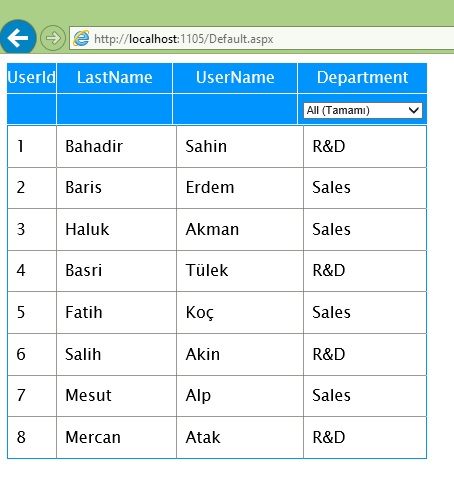Click the Sales department cell for Mesut
Viewport: 454px width, 482px height.
click(x=365, y=396)
